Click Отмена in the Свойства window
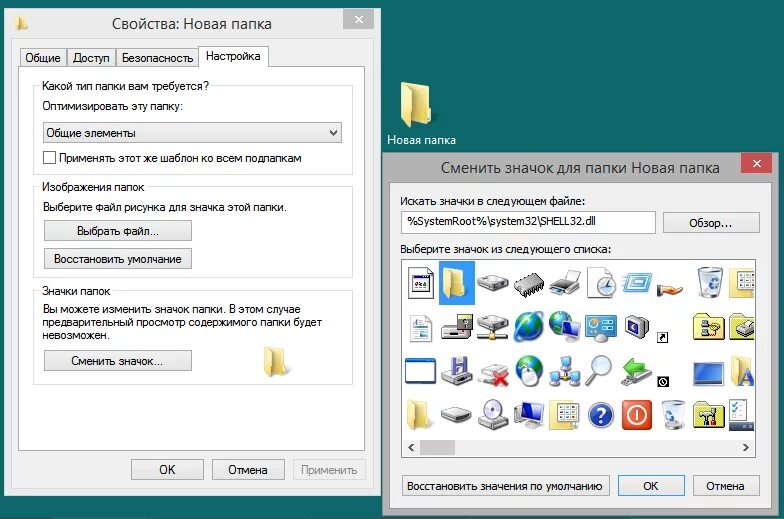Viewport: 784px width, 519px height. tap(248, 470)
